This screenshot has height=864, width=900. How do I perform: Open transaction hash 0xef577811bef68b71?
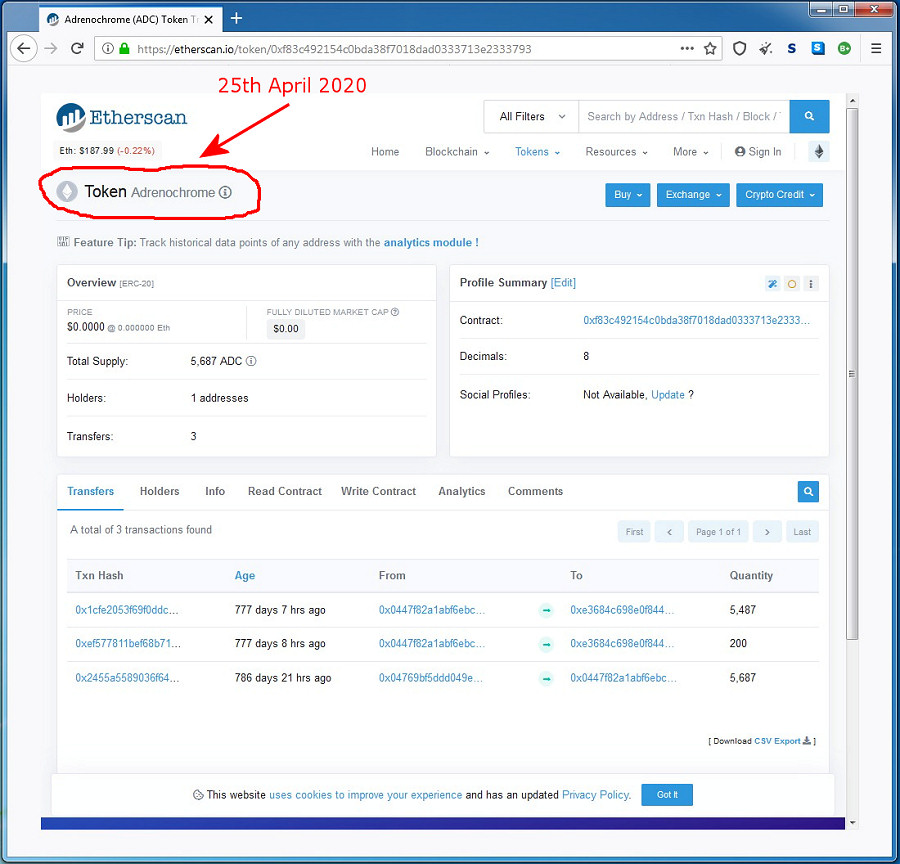128,643
